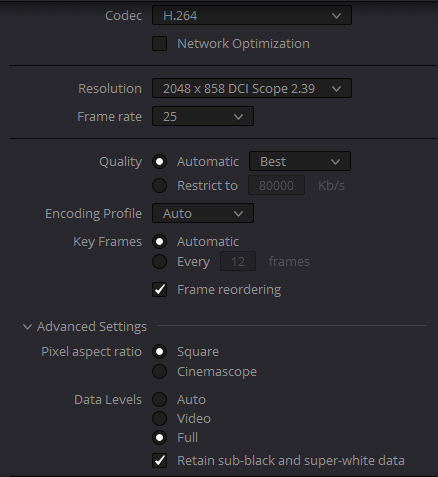This screenshot has width=438, height=477.
Task: Click the 80000 Kb/s bitrate field
Action: (276, 185)
